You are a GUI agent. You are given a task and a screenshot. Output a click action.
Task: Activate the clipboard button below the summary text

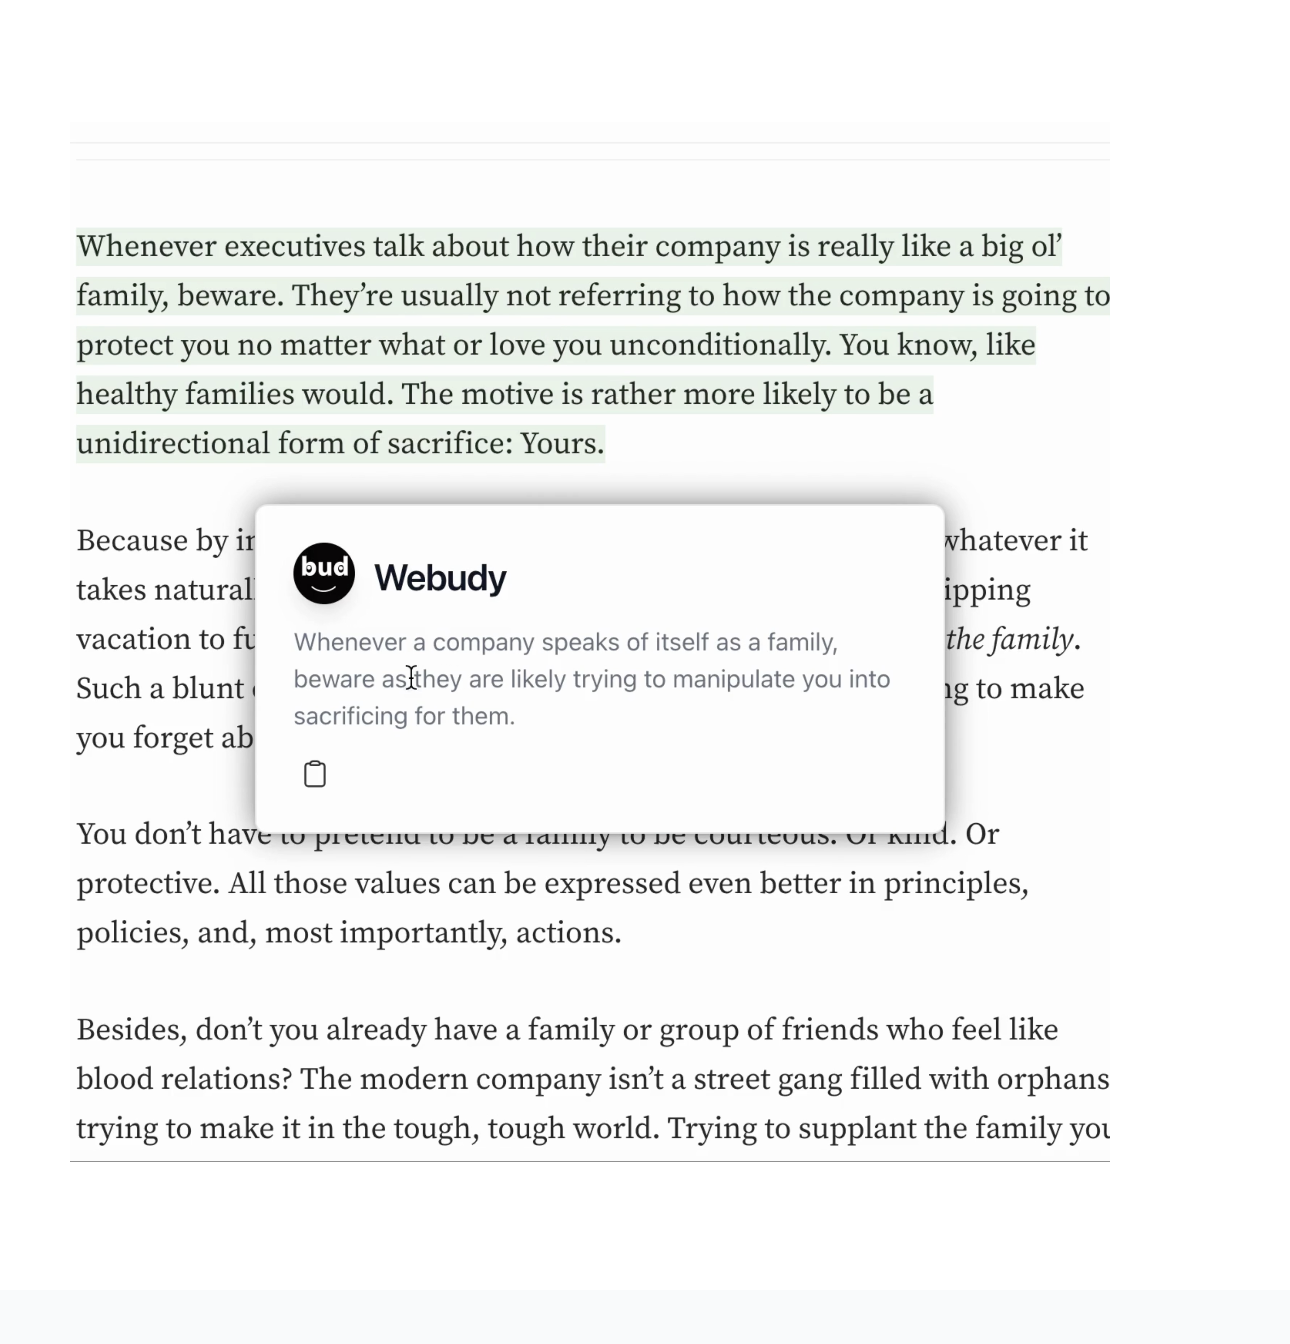[x=314, y=773]
